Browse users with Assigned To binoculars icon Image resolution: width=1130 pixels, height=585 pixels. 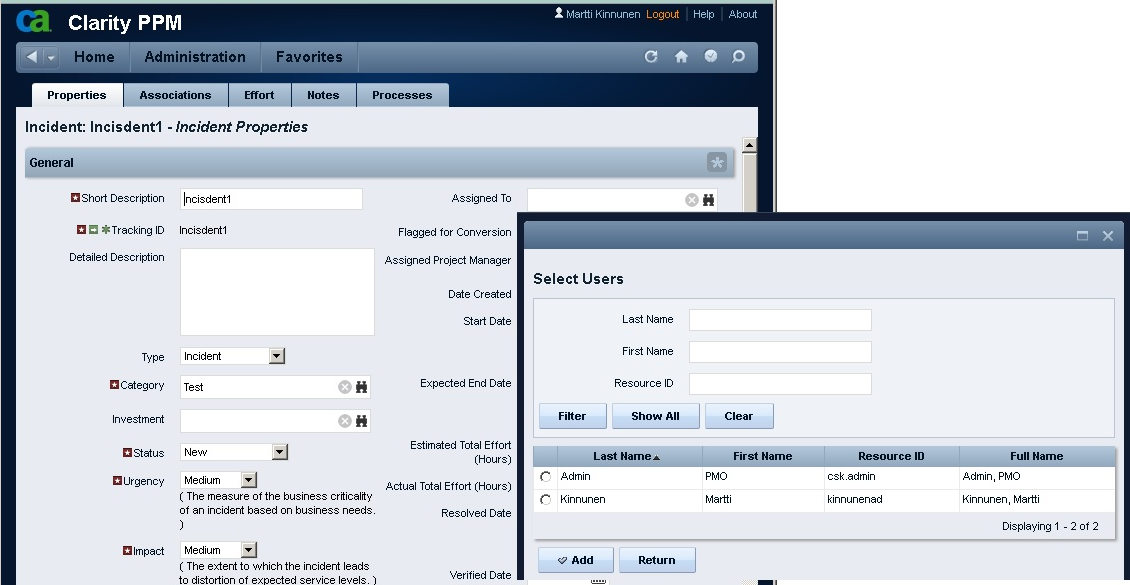click(708, 200)
